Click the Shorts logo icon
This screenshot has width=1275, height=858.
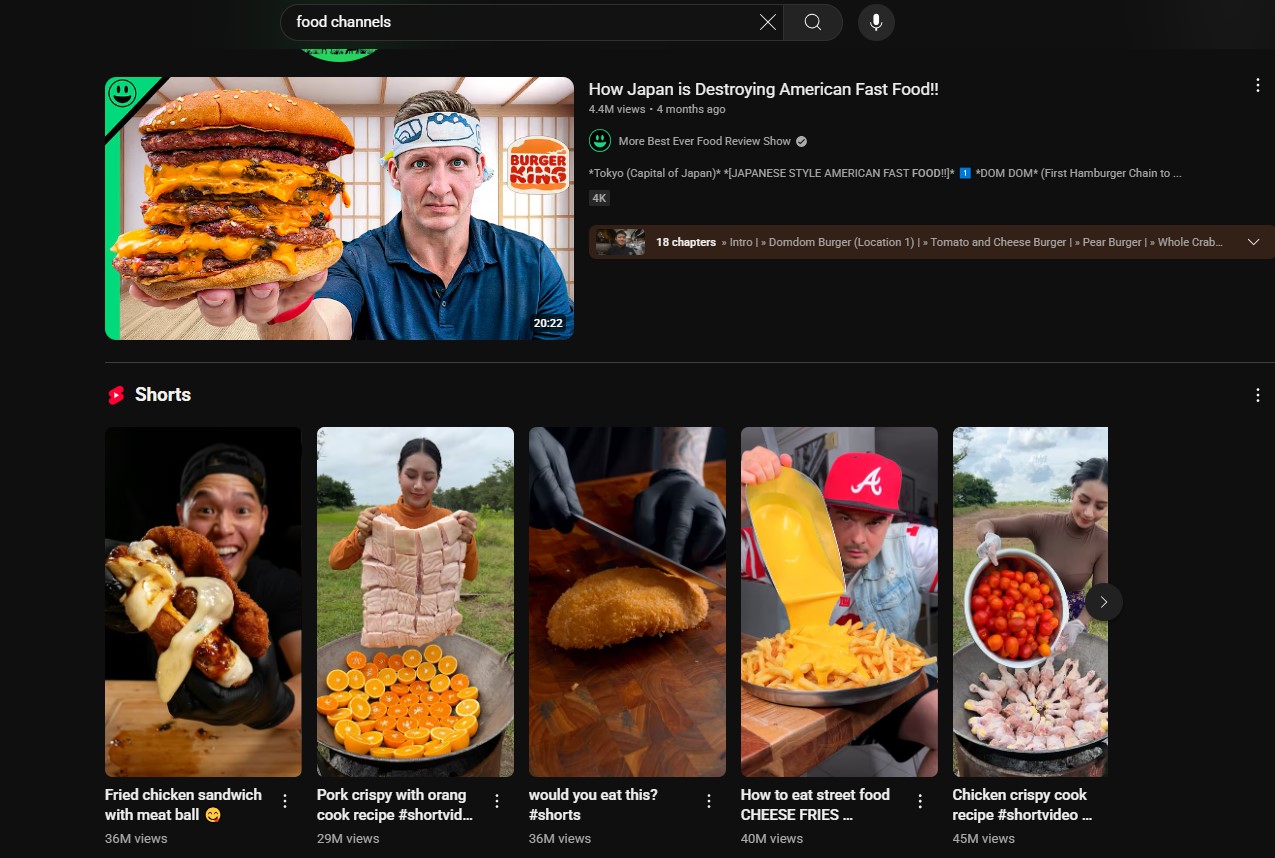click(116, 395)
